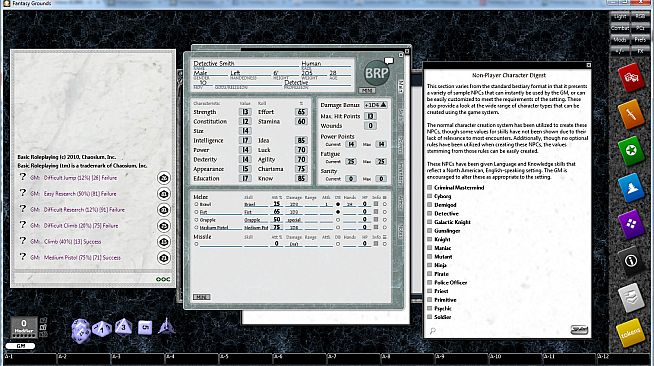654x366 pixels.
Task: Pick the four-sided pyramid die
Action: coord(166,326)
